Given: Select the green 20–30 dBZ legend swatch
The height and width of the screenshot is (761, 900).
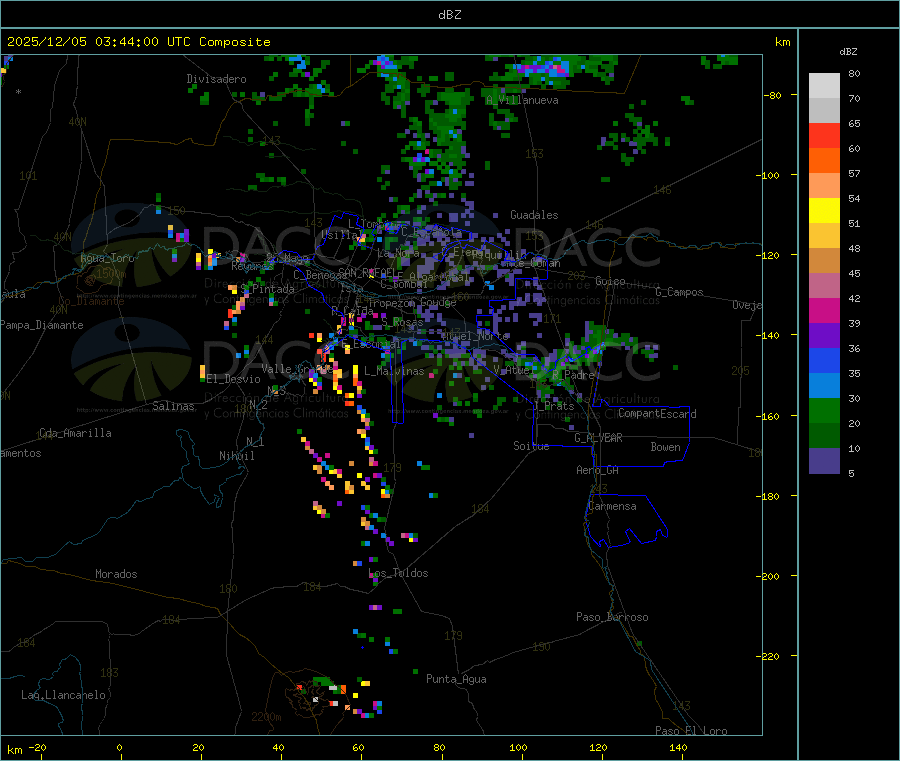Looking at the screenshot, I should click(824, 410).
